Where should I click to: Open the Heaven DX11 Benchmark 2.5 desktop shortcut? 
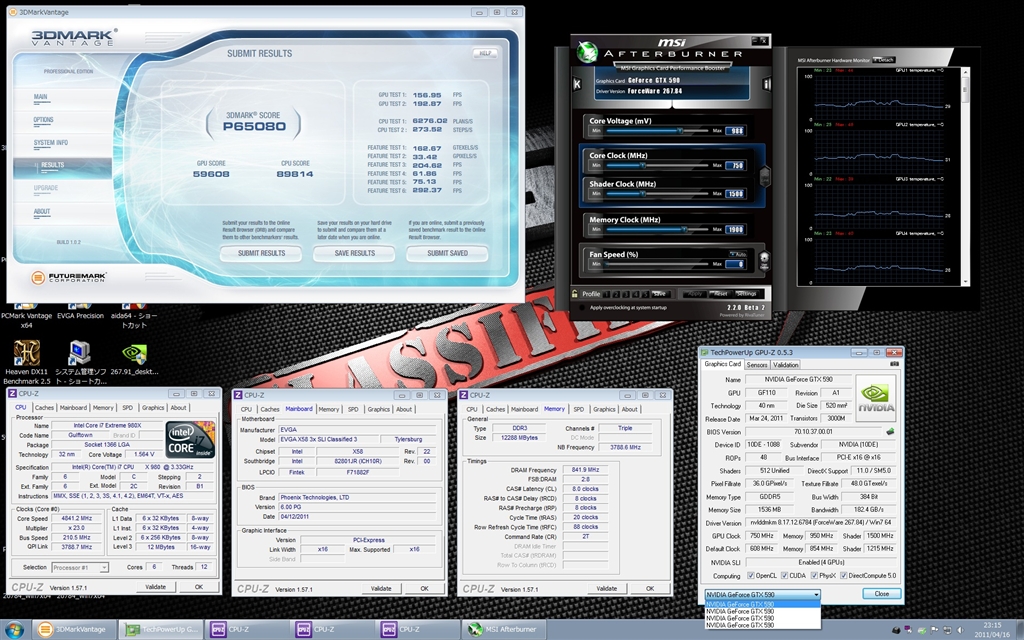pyautogui.click(x=27, y=361)
